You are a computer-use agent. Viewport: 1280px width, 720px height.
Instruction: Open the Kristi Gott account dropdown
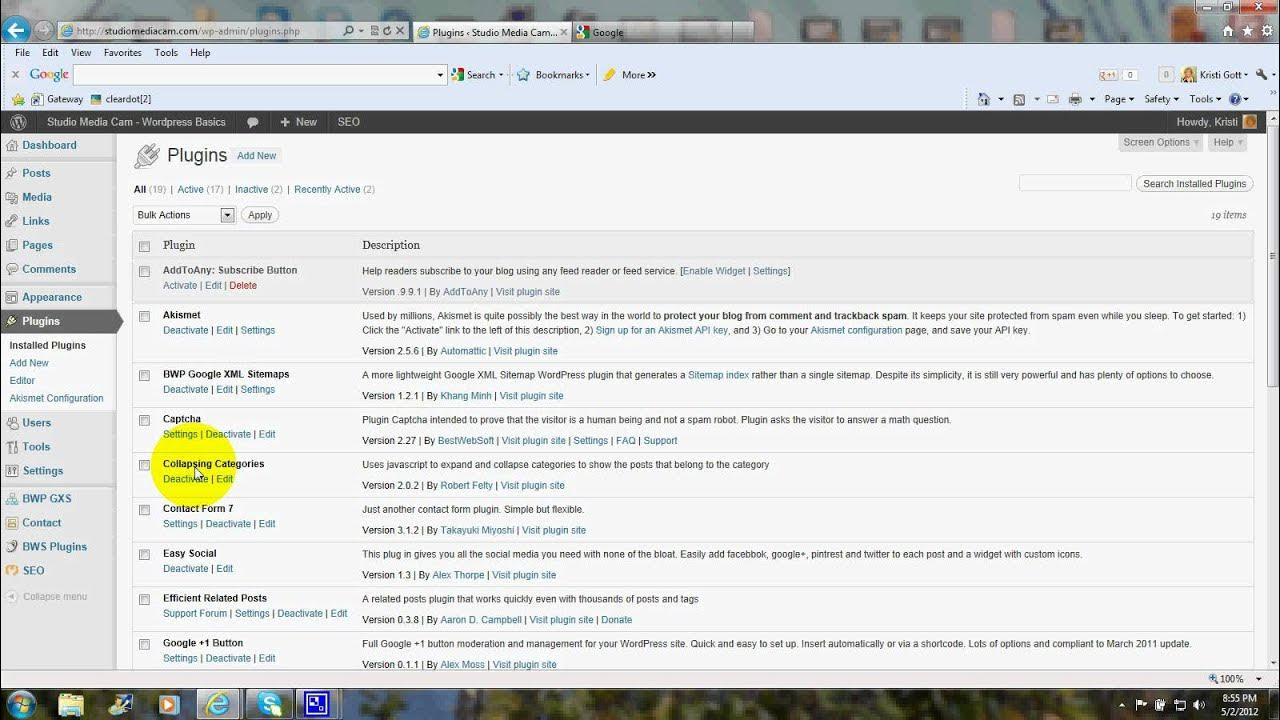point(1215,75)
